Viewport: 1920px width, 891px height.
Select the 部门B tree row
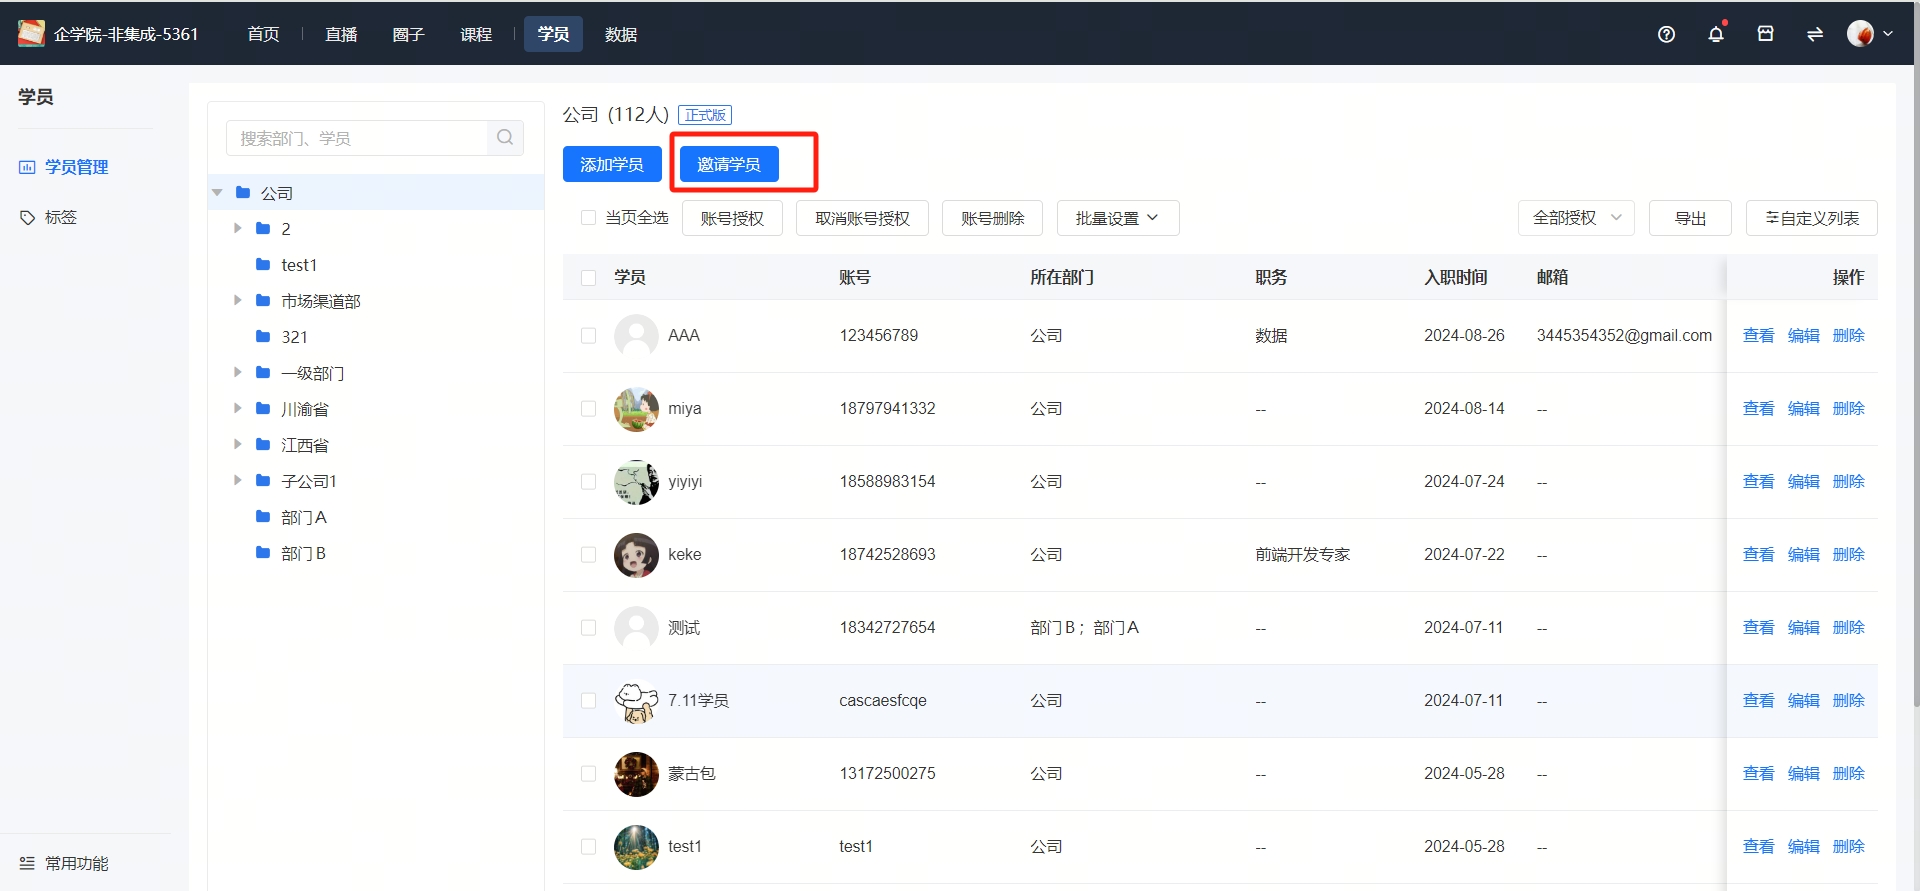click(376, 552)
